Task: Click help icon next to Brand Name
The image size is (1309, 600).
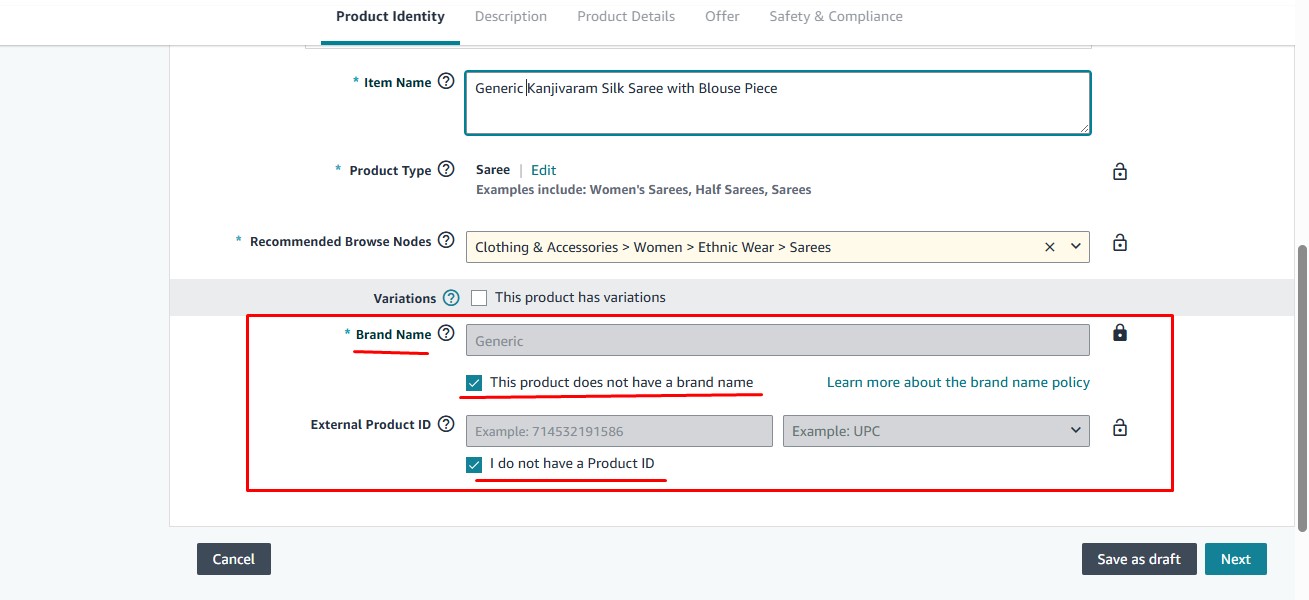Action: point(446,334)
